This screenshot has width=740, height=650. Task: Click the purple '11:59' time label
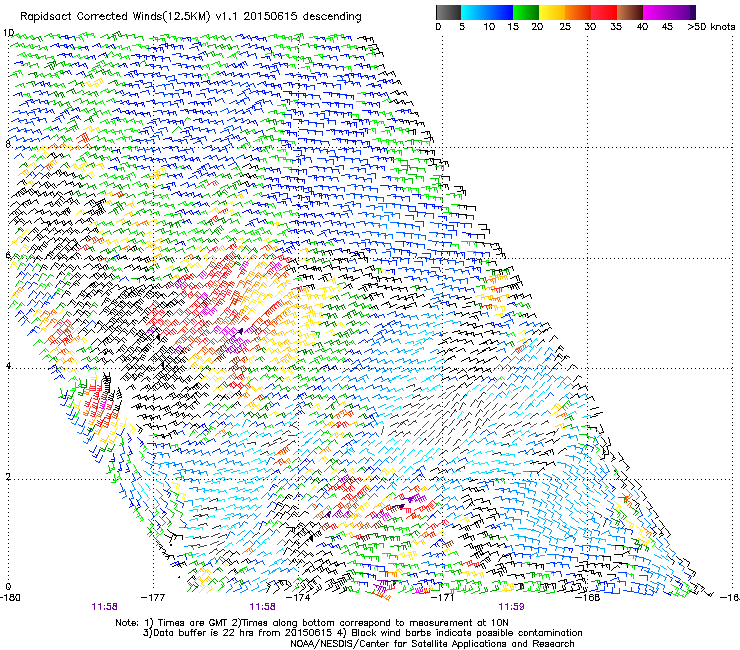(x=511, y=607)
